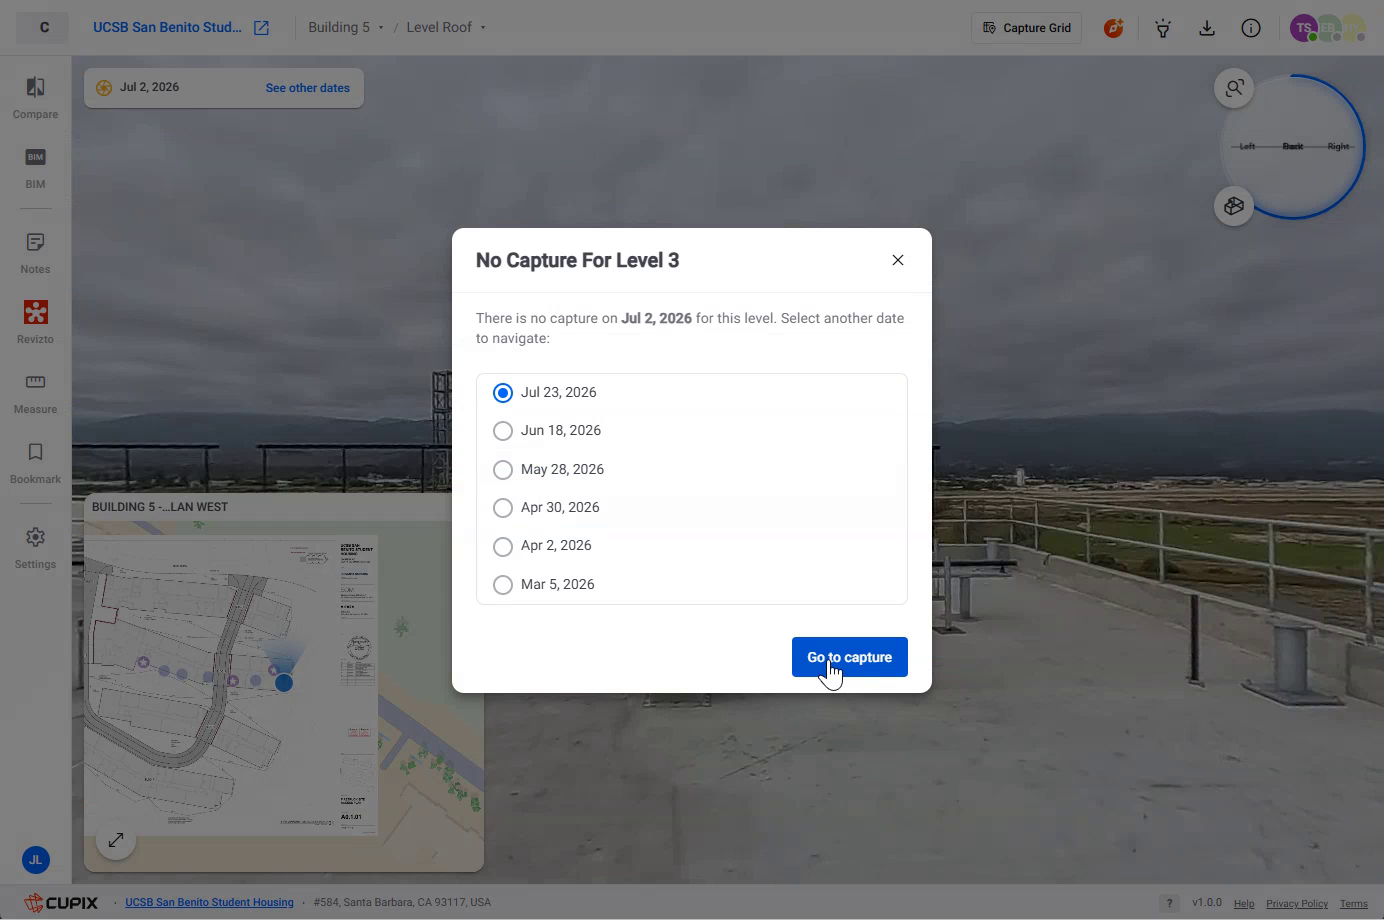The image size is (1384, 920).
Task: Open the Level Roof dropdown
Action: click(x=446, y=27)
